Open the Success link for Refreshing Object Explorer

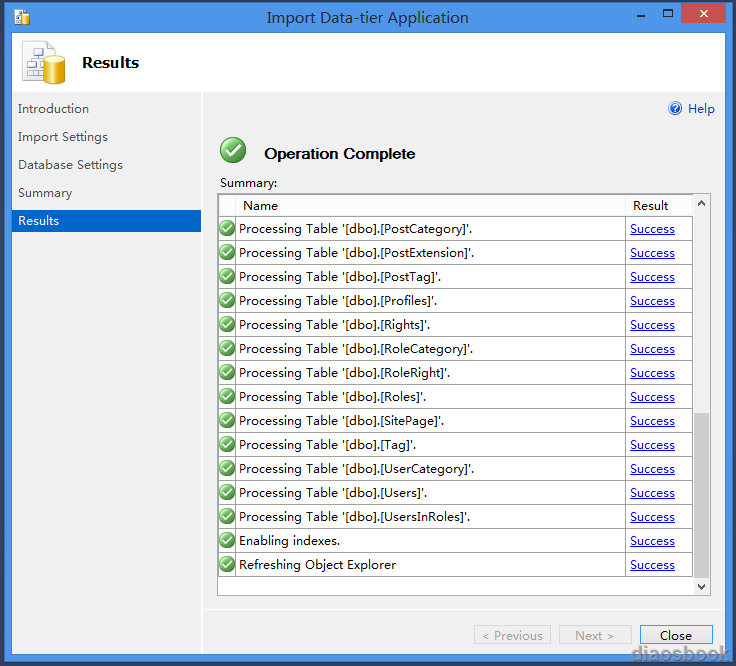(x=652, y=565)
